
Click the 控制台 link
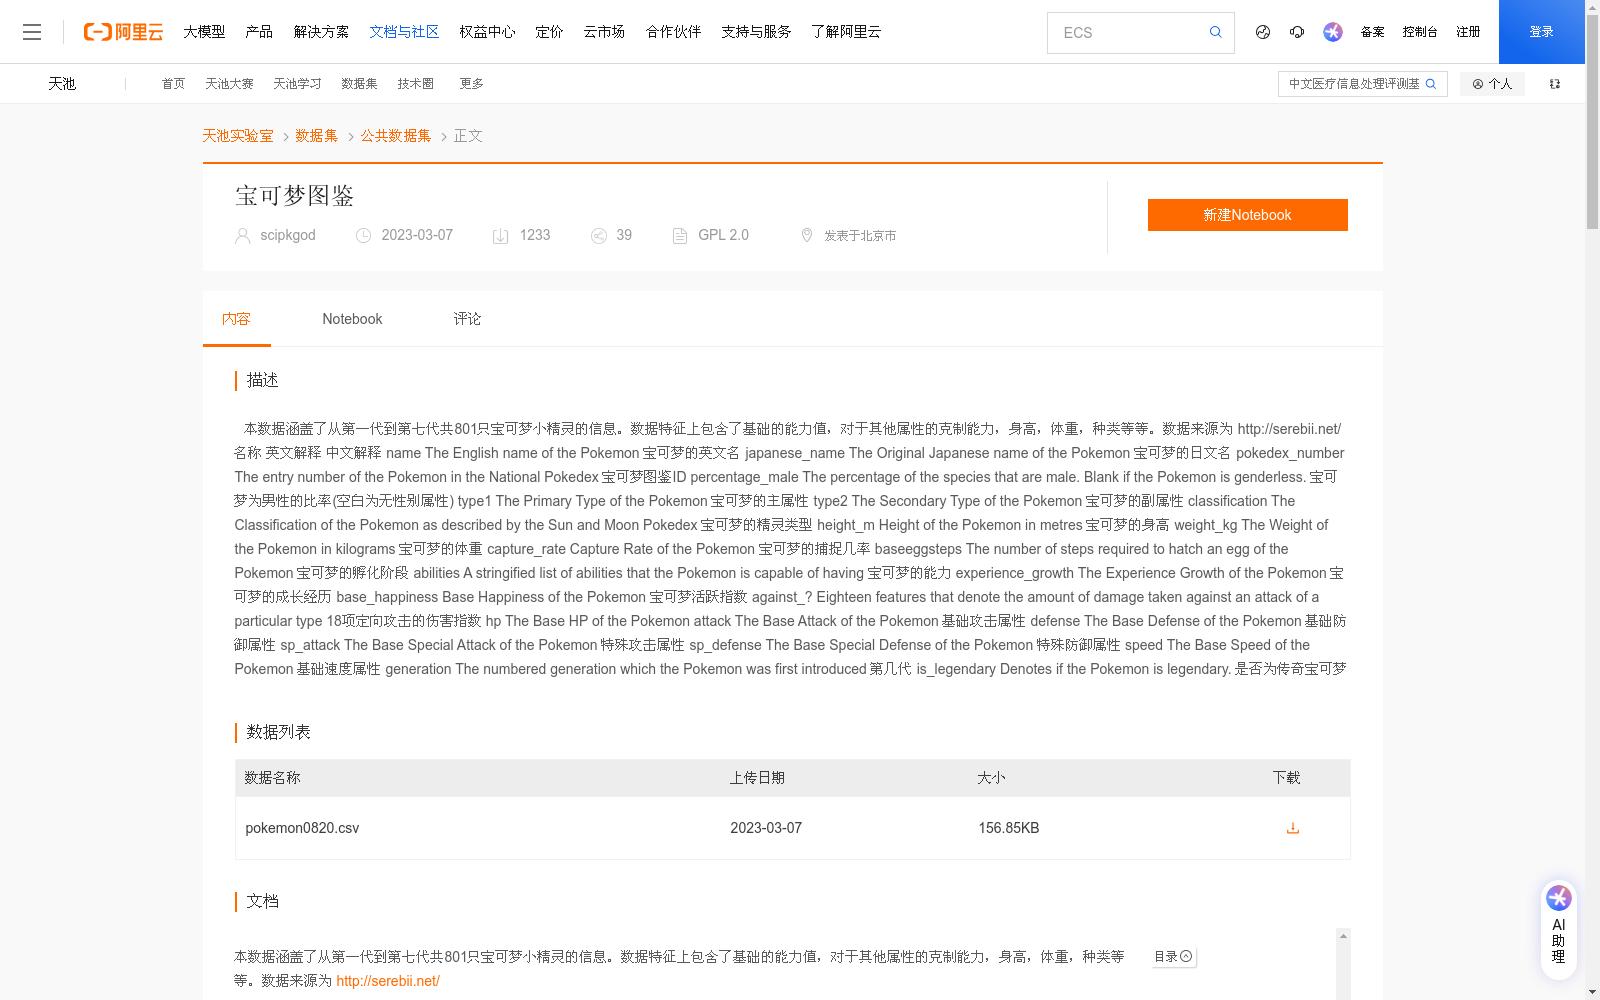pos(1420,32)
